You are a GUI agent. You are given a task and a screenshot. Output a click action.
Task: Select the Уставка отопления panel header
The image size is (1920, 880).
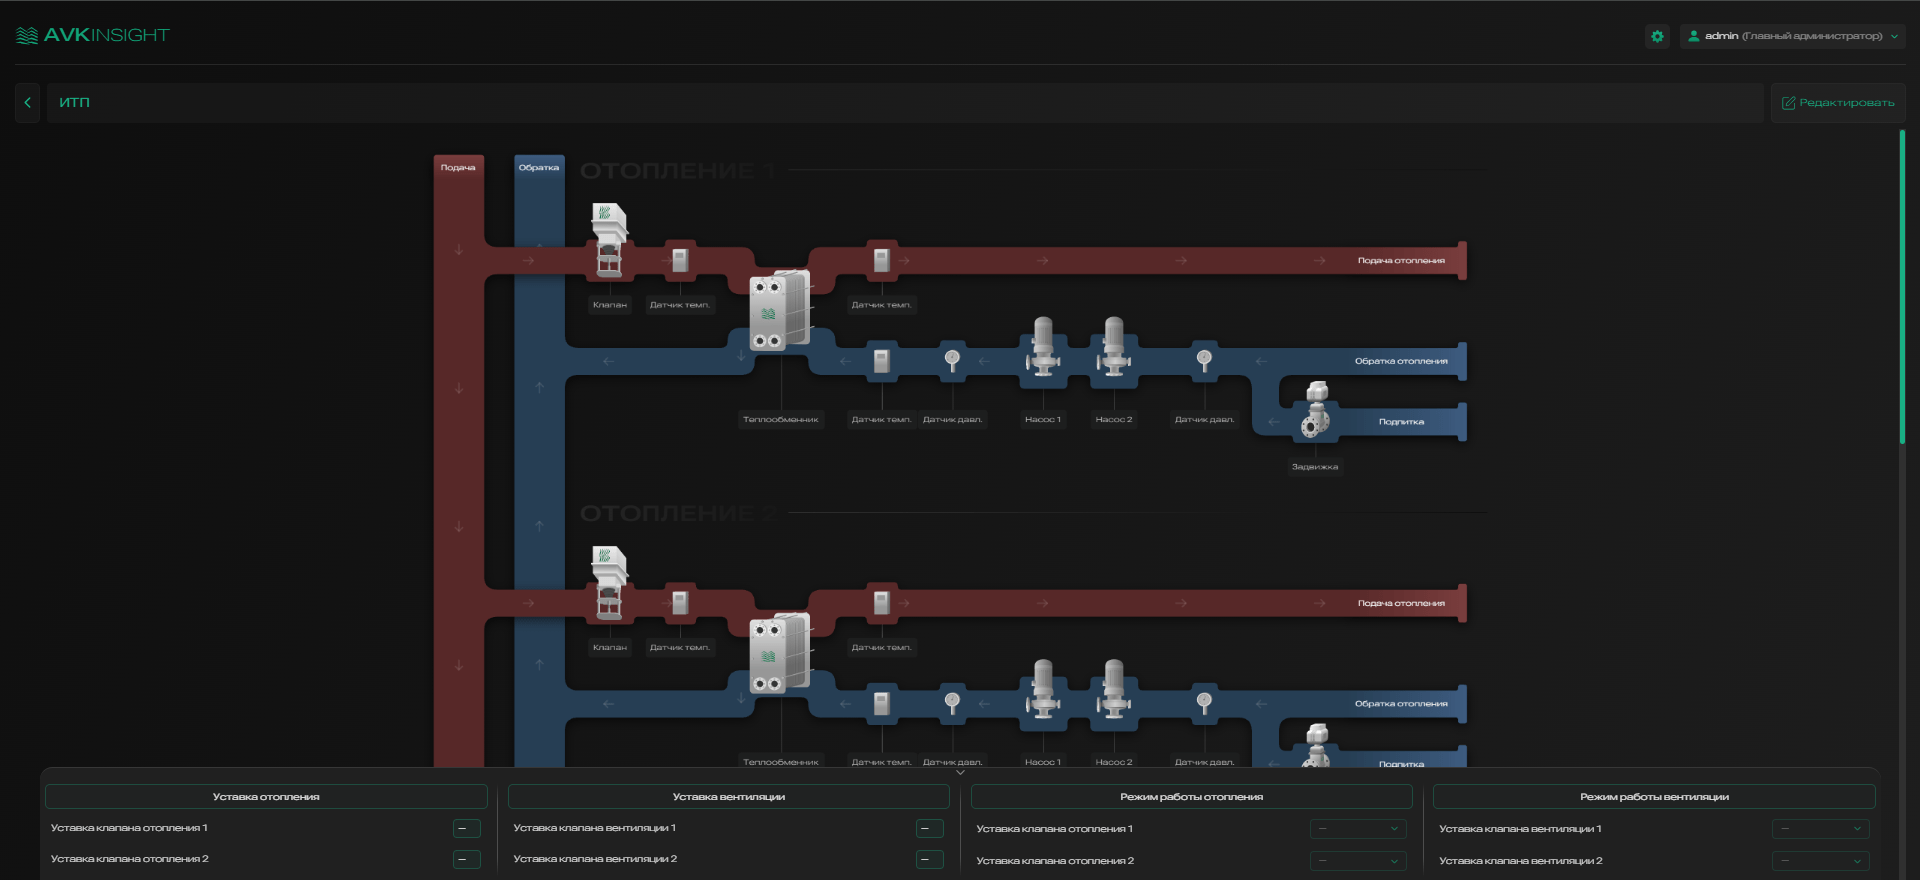click(x=266, y=797)
